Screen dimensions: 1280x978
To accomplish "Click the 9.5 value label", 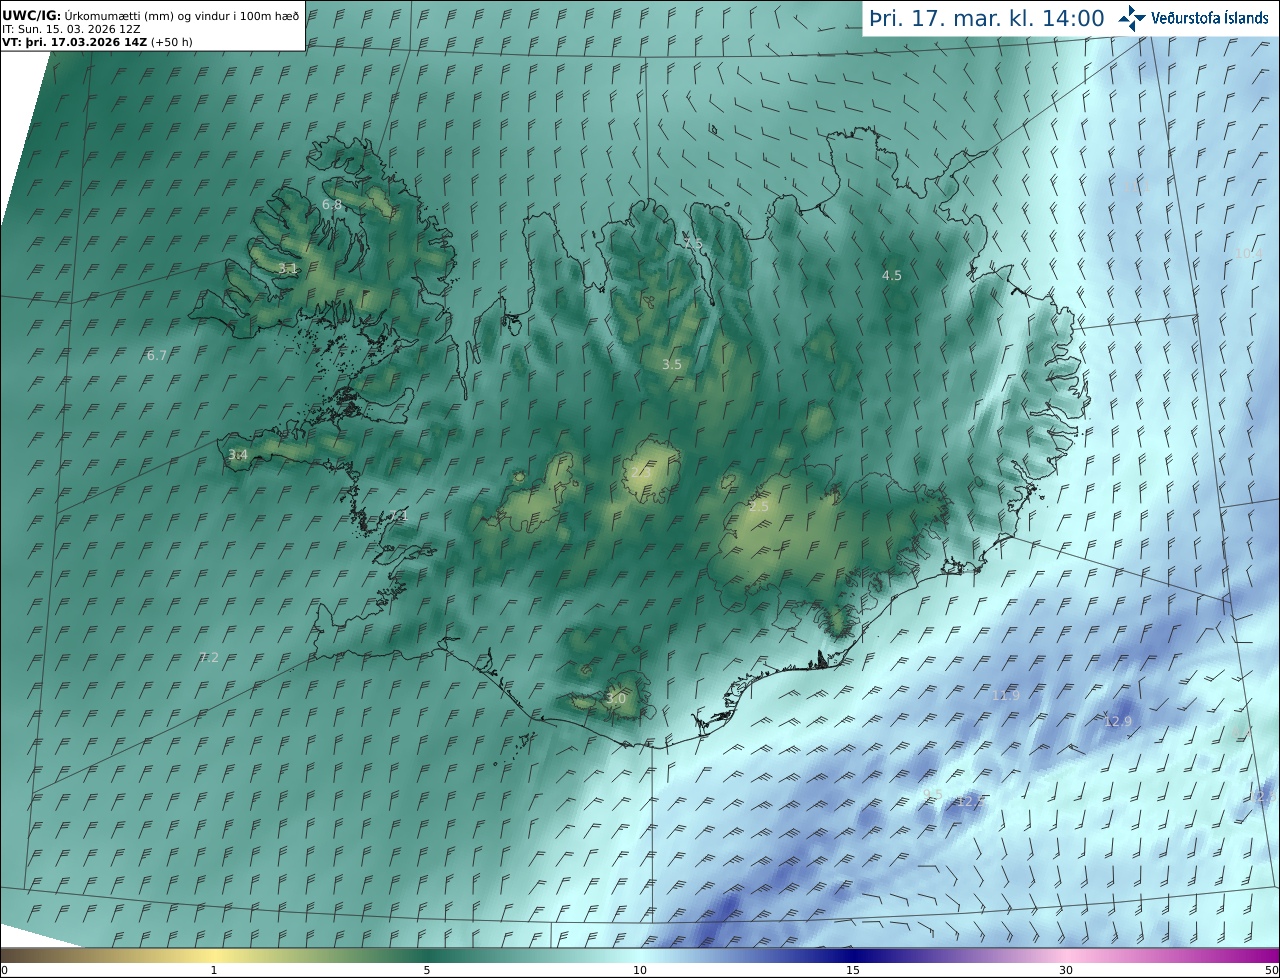I will coord(933,794).
